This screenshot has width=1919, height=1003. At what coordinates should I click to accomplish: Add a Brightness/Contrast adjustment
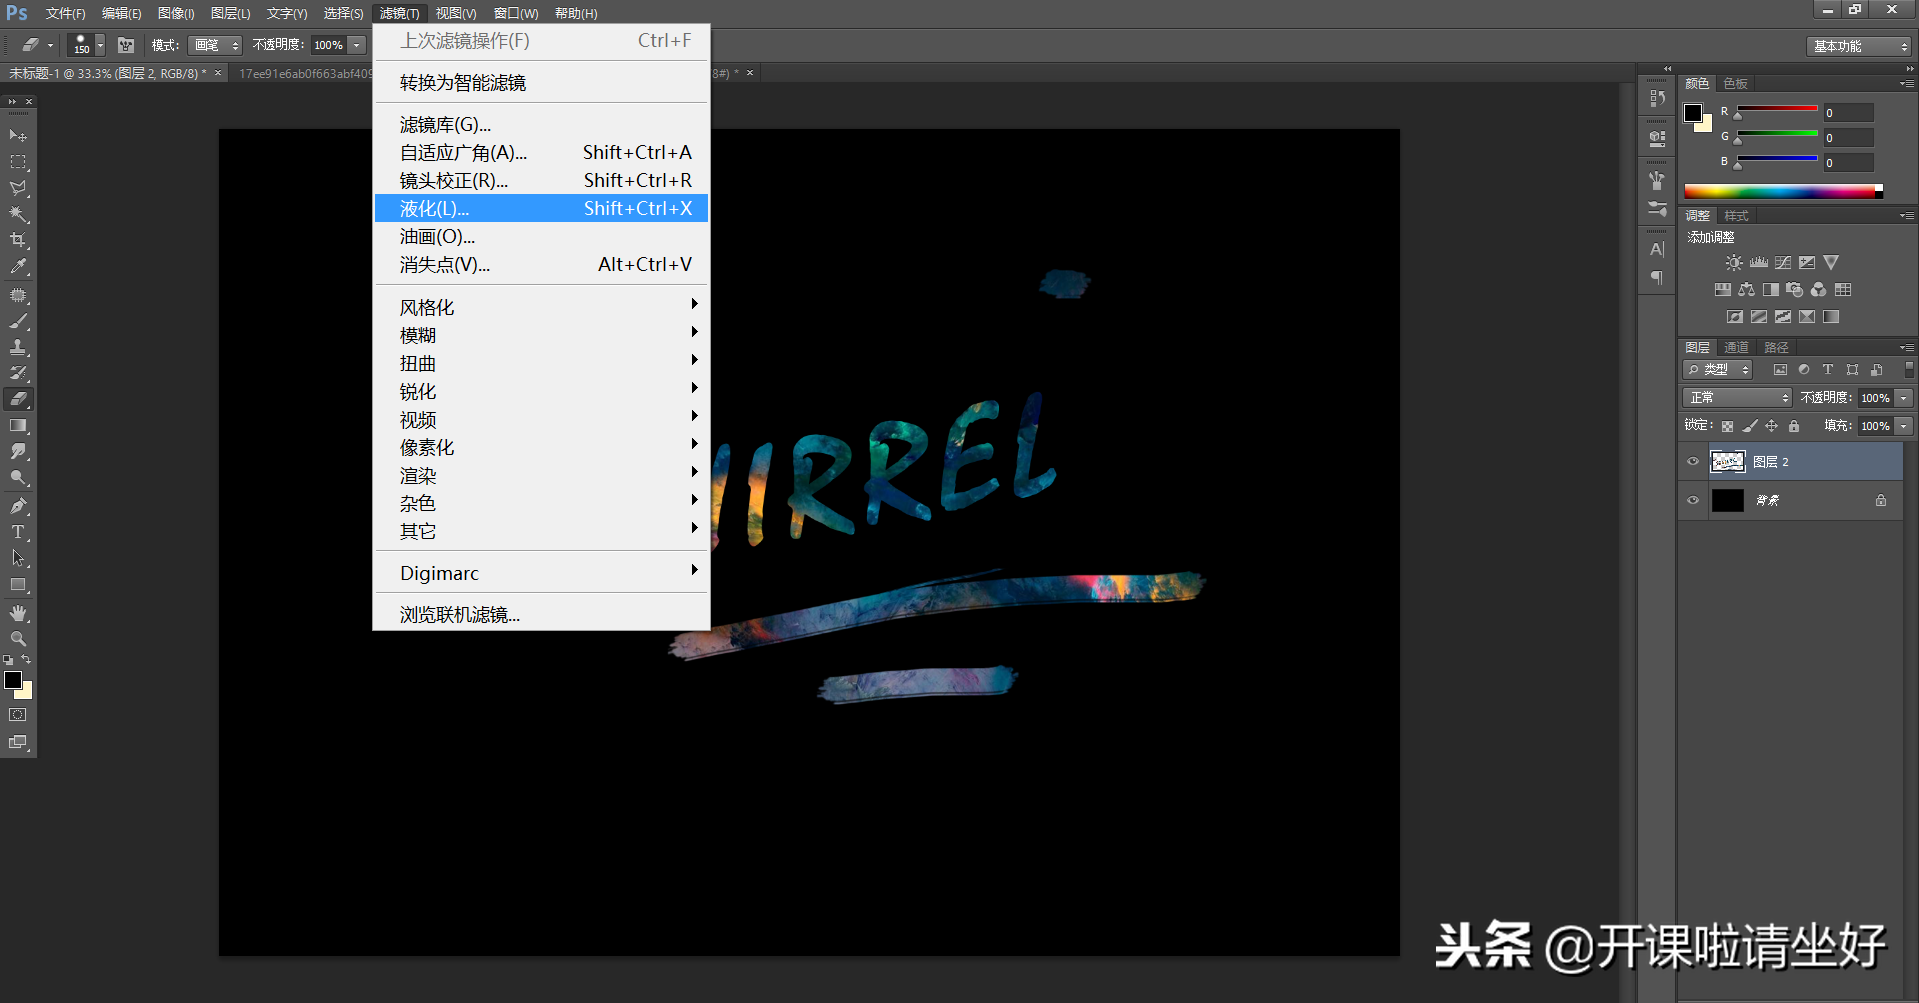pos(1734,263)
